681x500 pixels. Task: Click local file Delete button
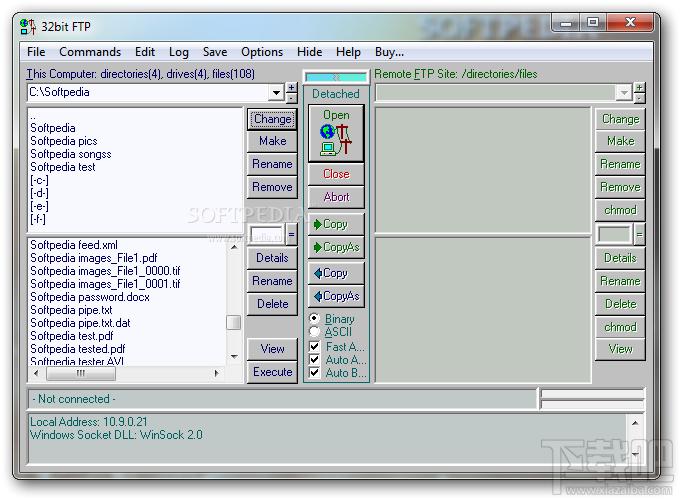[272, 304]
